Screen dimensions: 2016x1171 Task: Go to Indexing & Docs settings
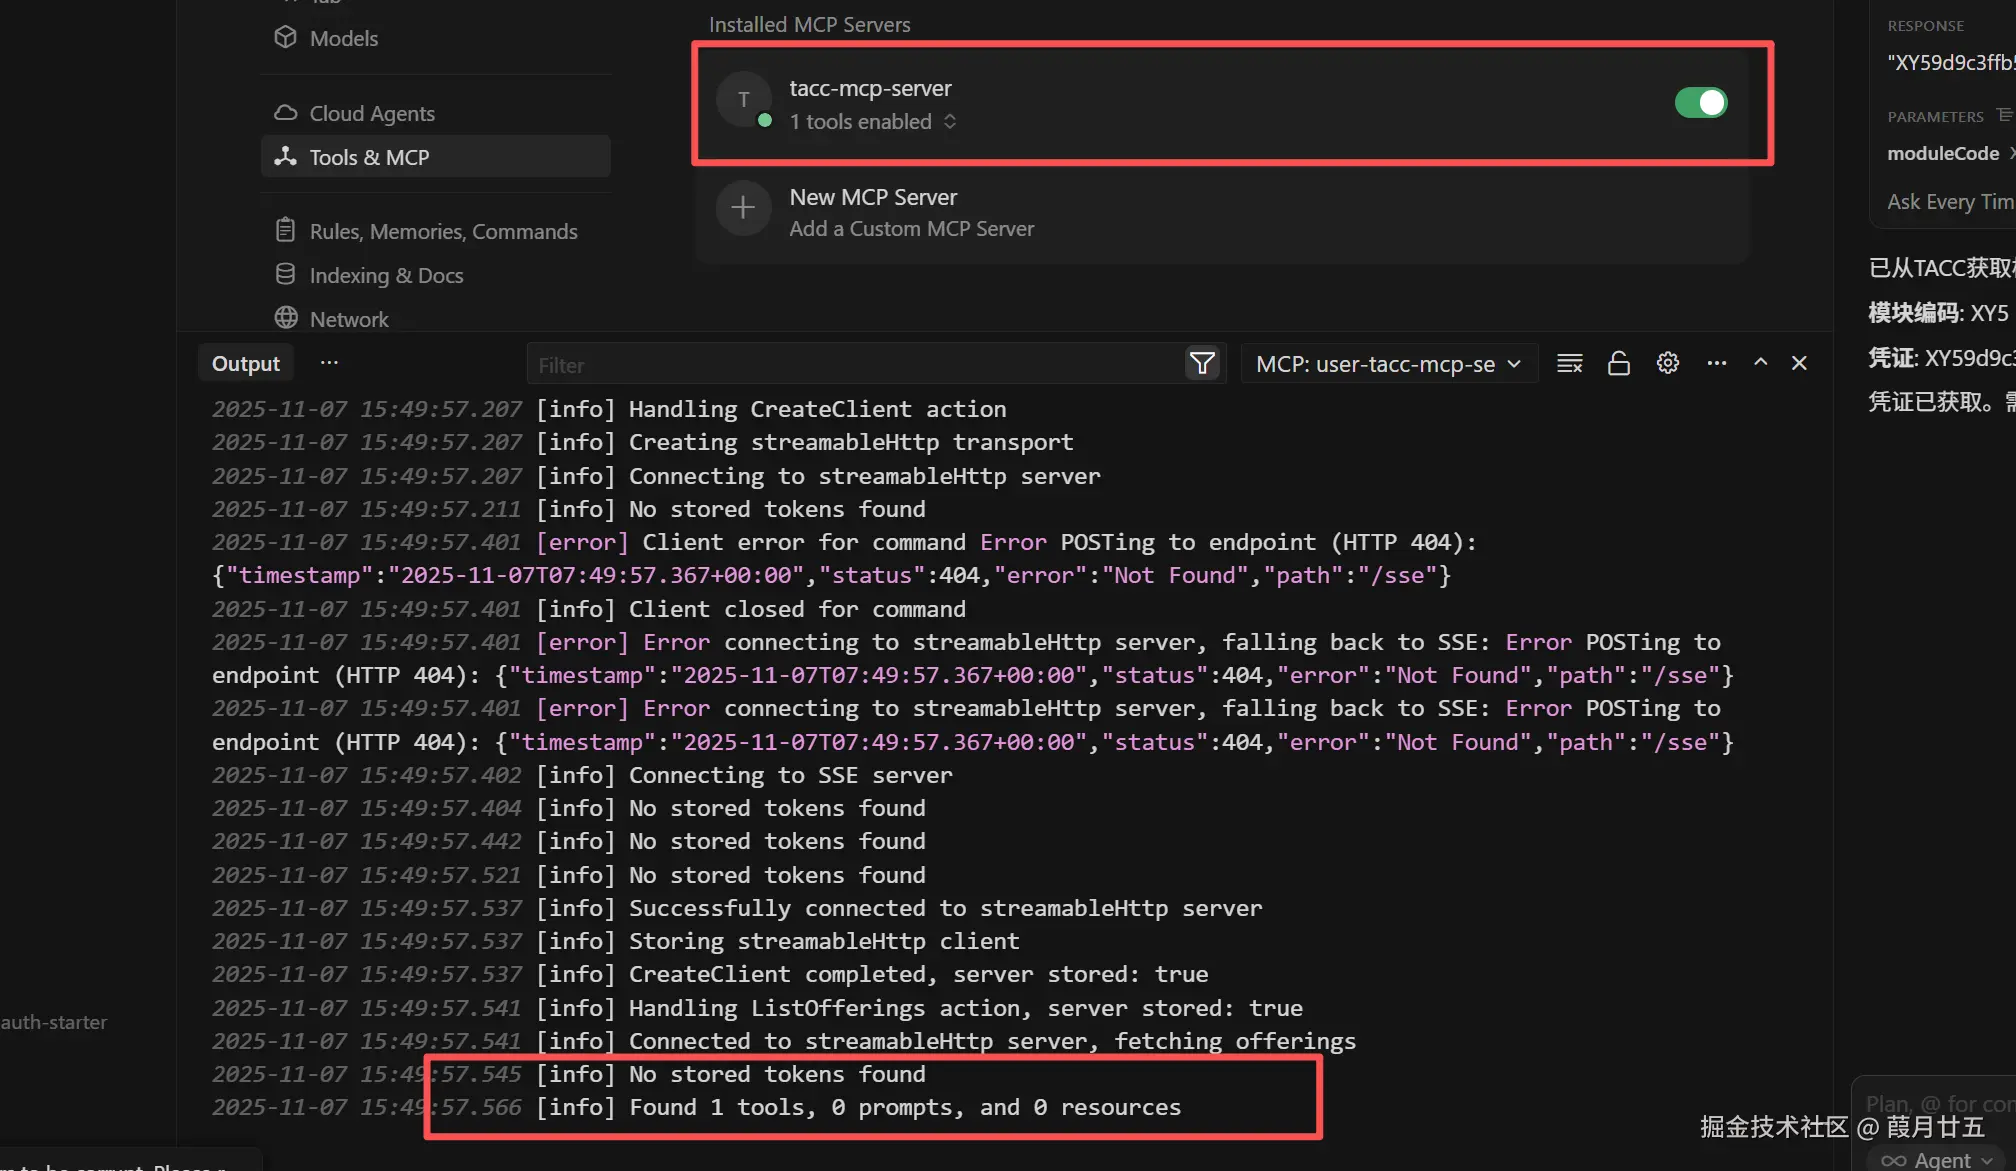(386, 275)
